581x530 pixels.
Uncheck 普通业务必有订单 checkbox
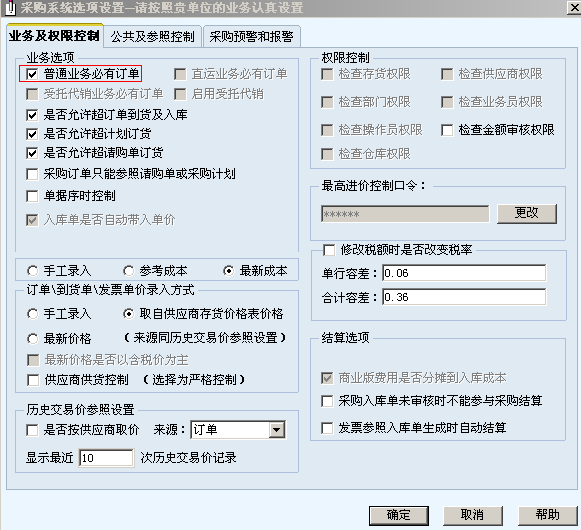pos(32,74)
